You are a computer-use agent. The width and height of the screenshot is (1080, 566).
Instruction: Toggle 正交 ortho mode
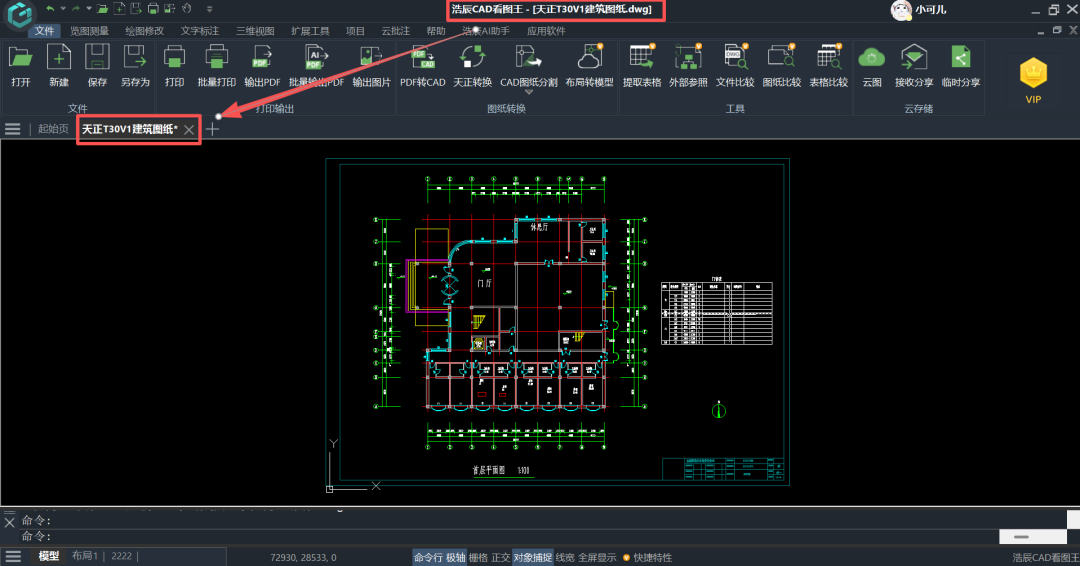(501, 557)
